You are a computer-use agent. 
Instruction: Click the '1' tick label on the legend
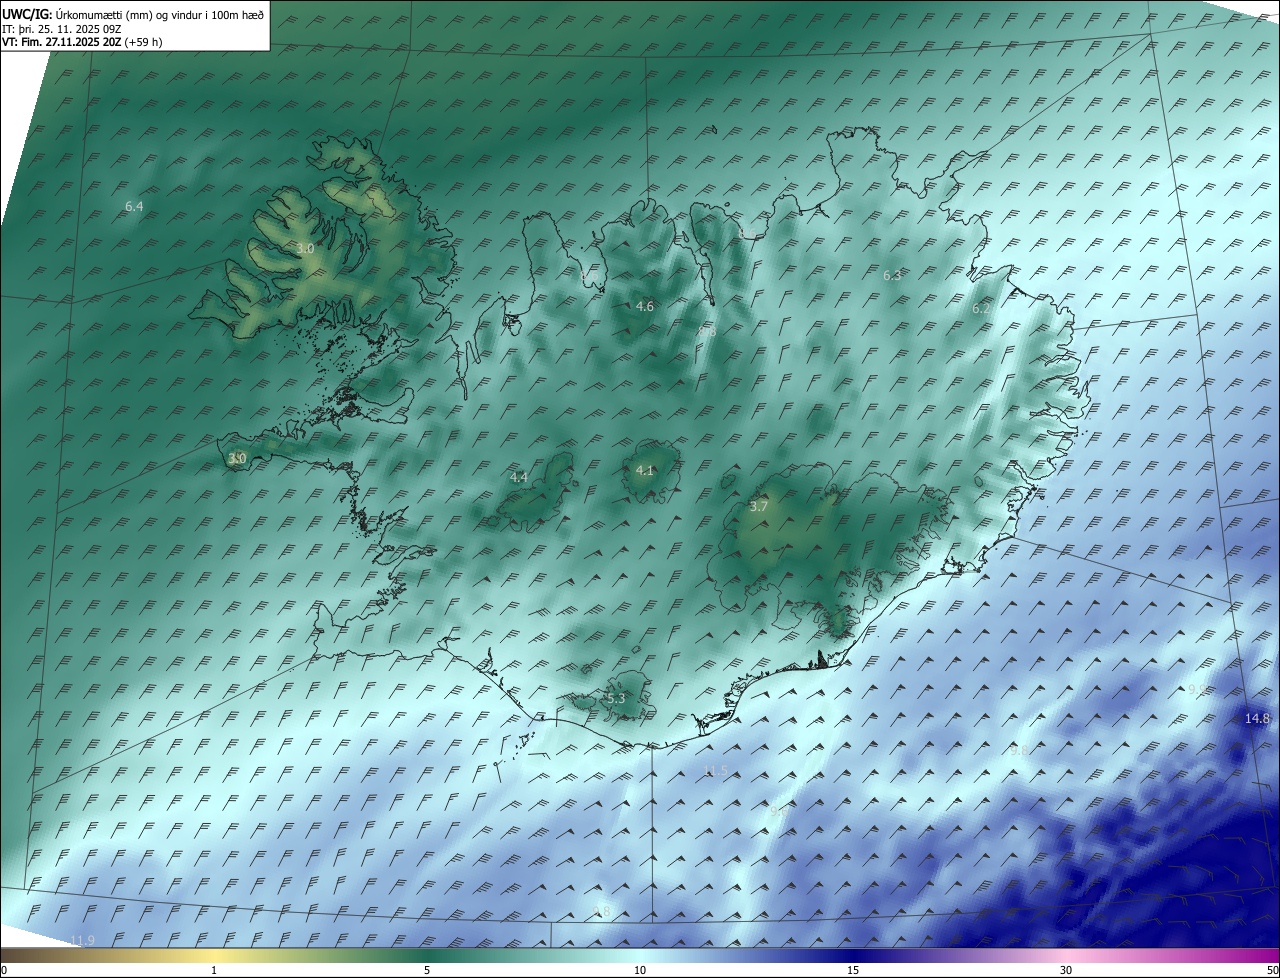click(214, 970)
